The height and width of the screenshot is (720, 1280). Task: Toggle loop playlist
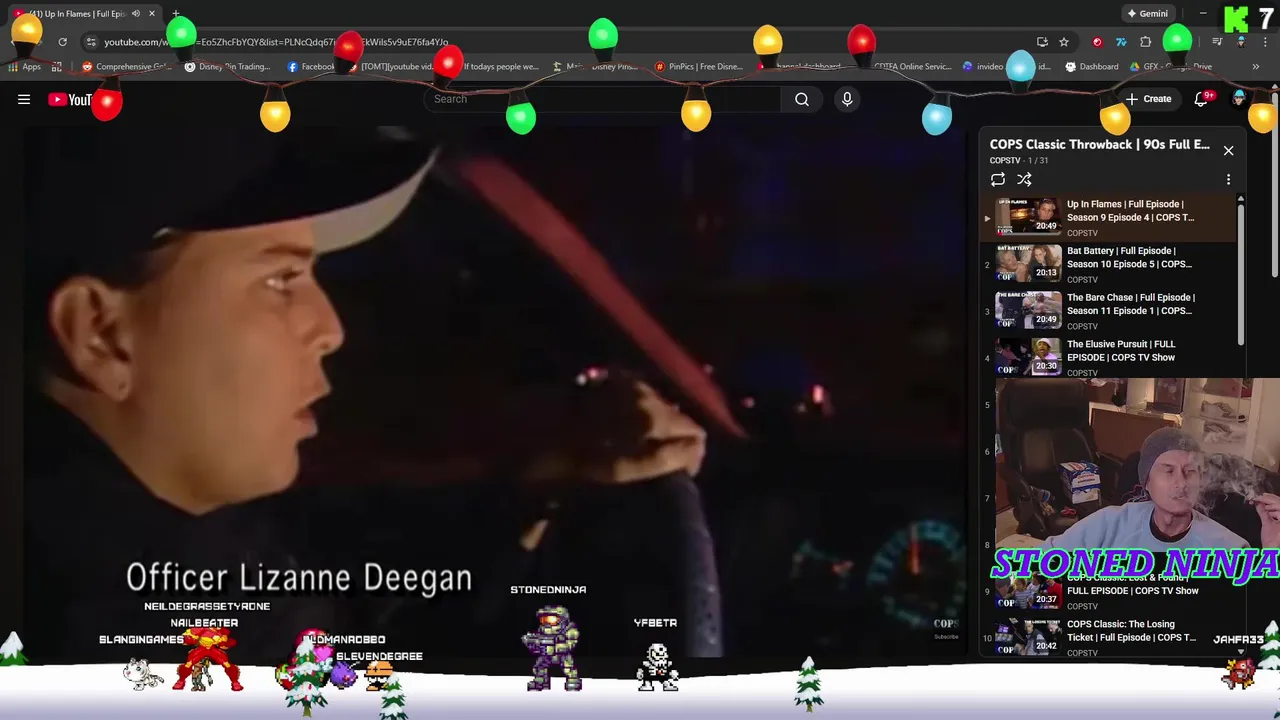click(998, 180)
